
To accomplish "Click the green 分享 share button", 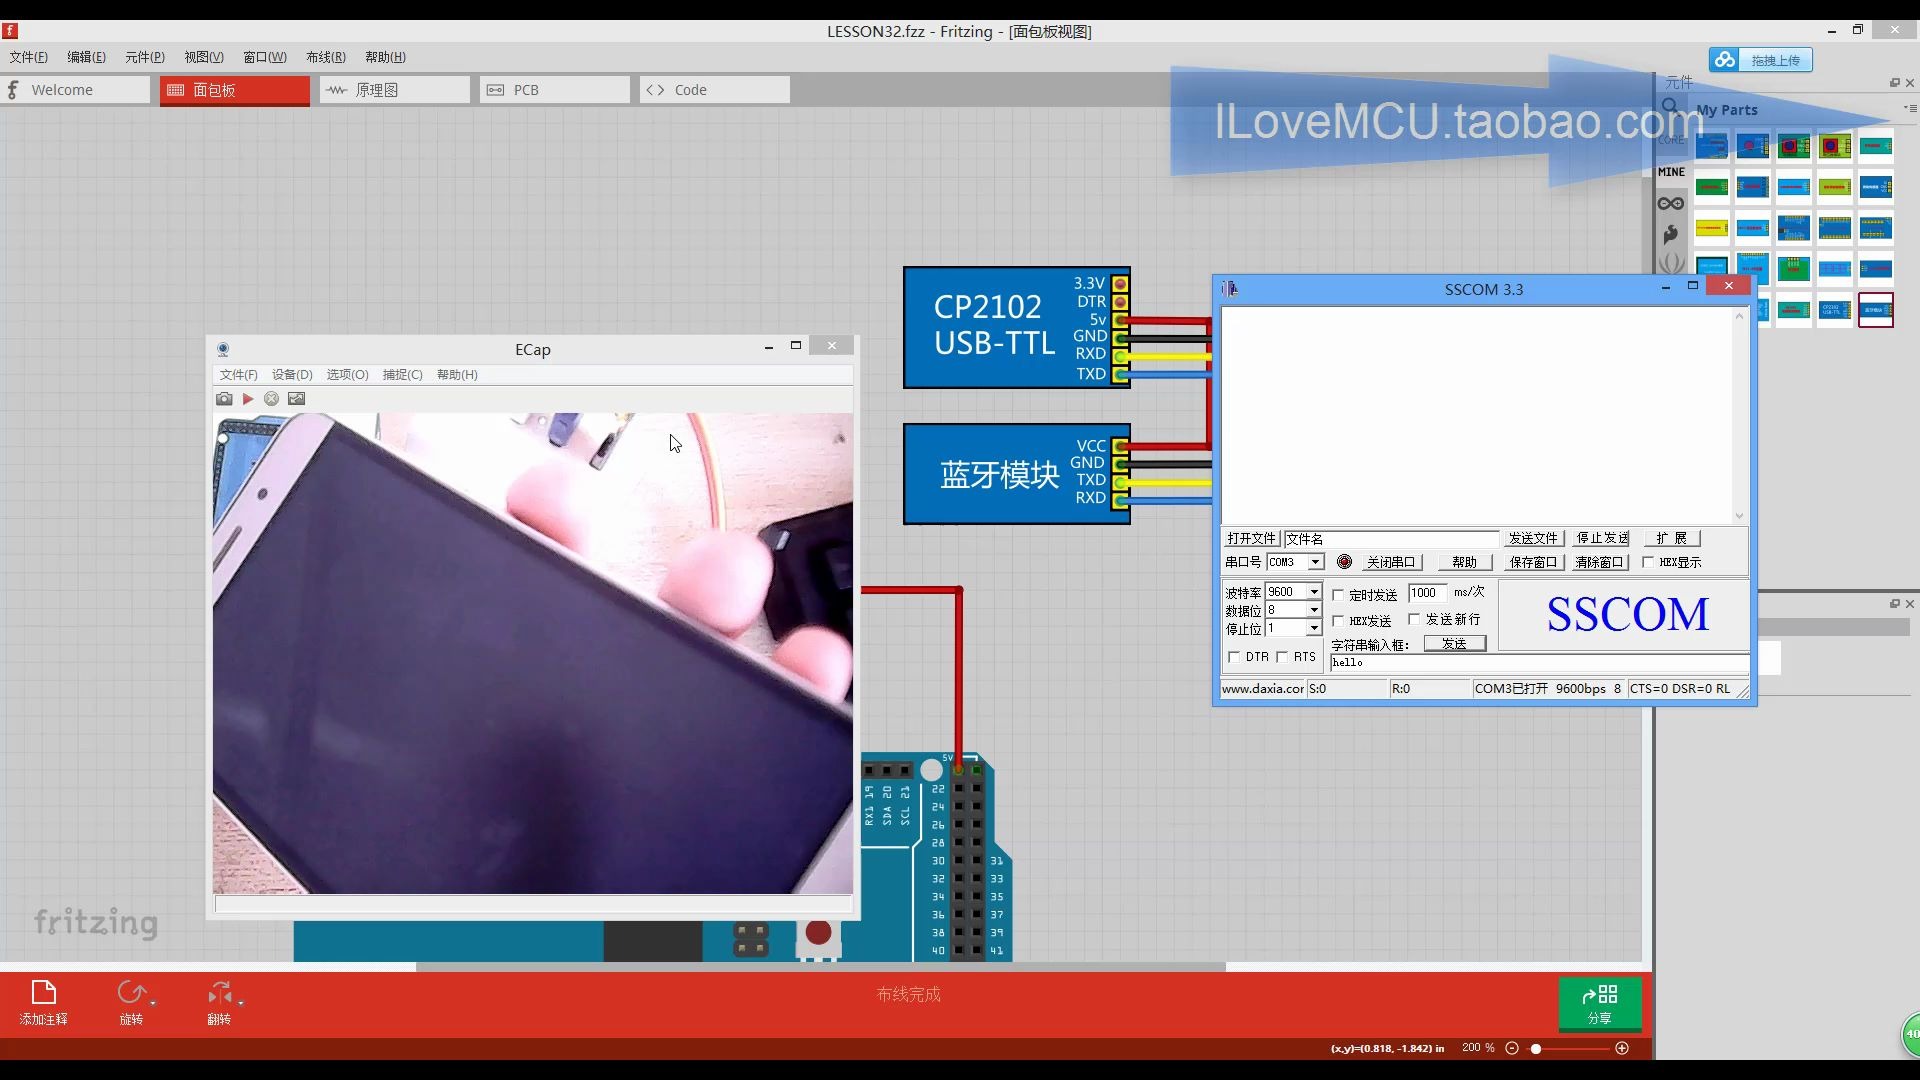I will click(x=1599, y=1003).
